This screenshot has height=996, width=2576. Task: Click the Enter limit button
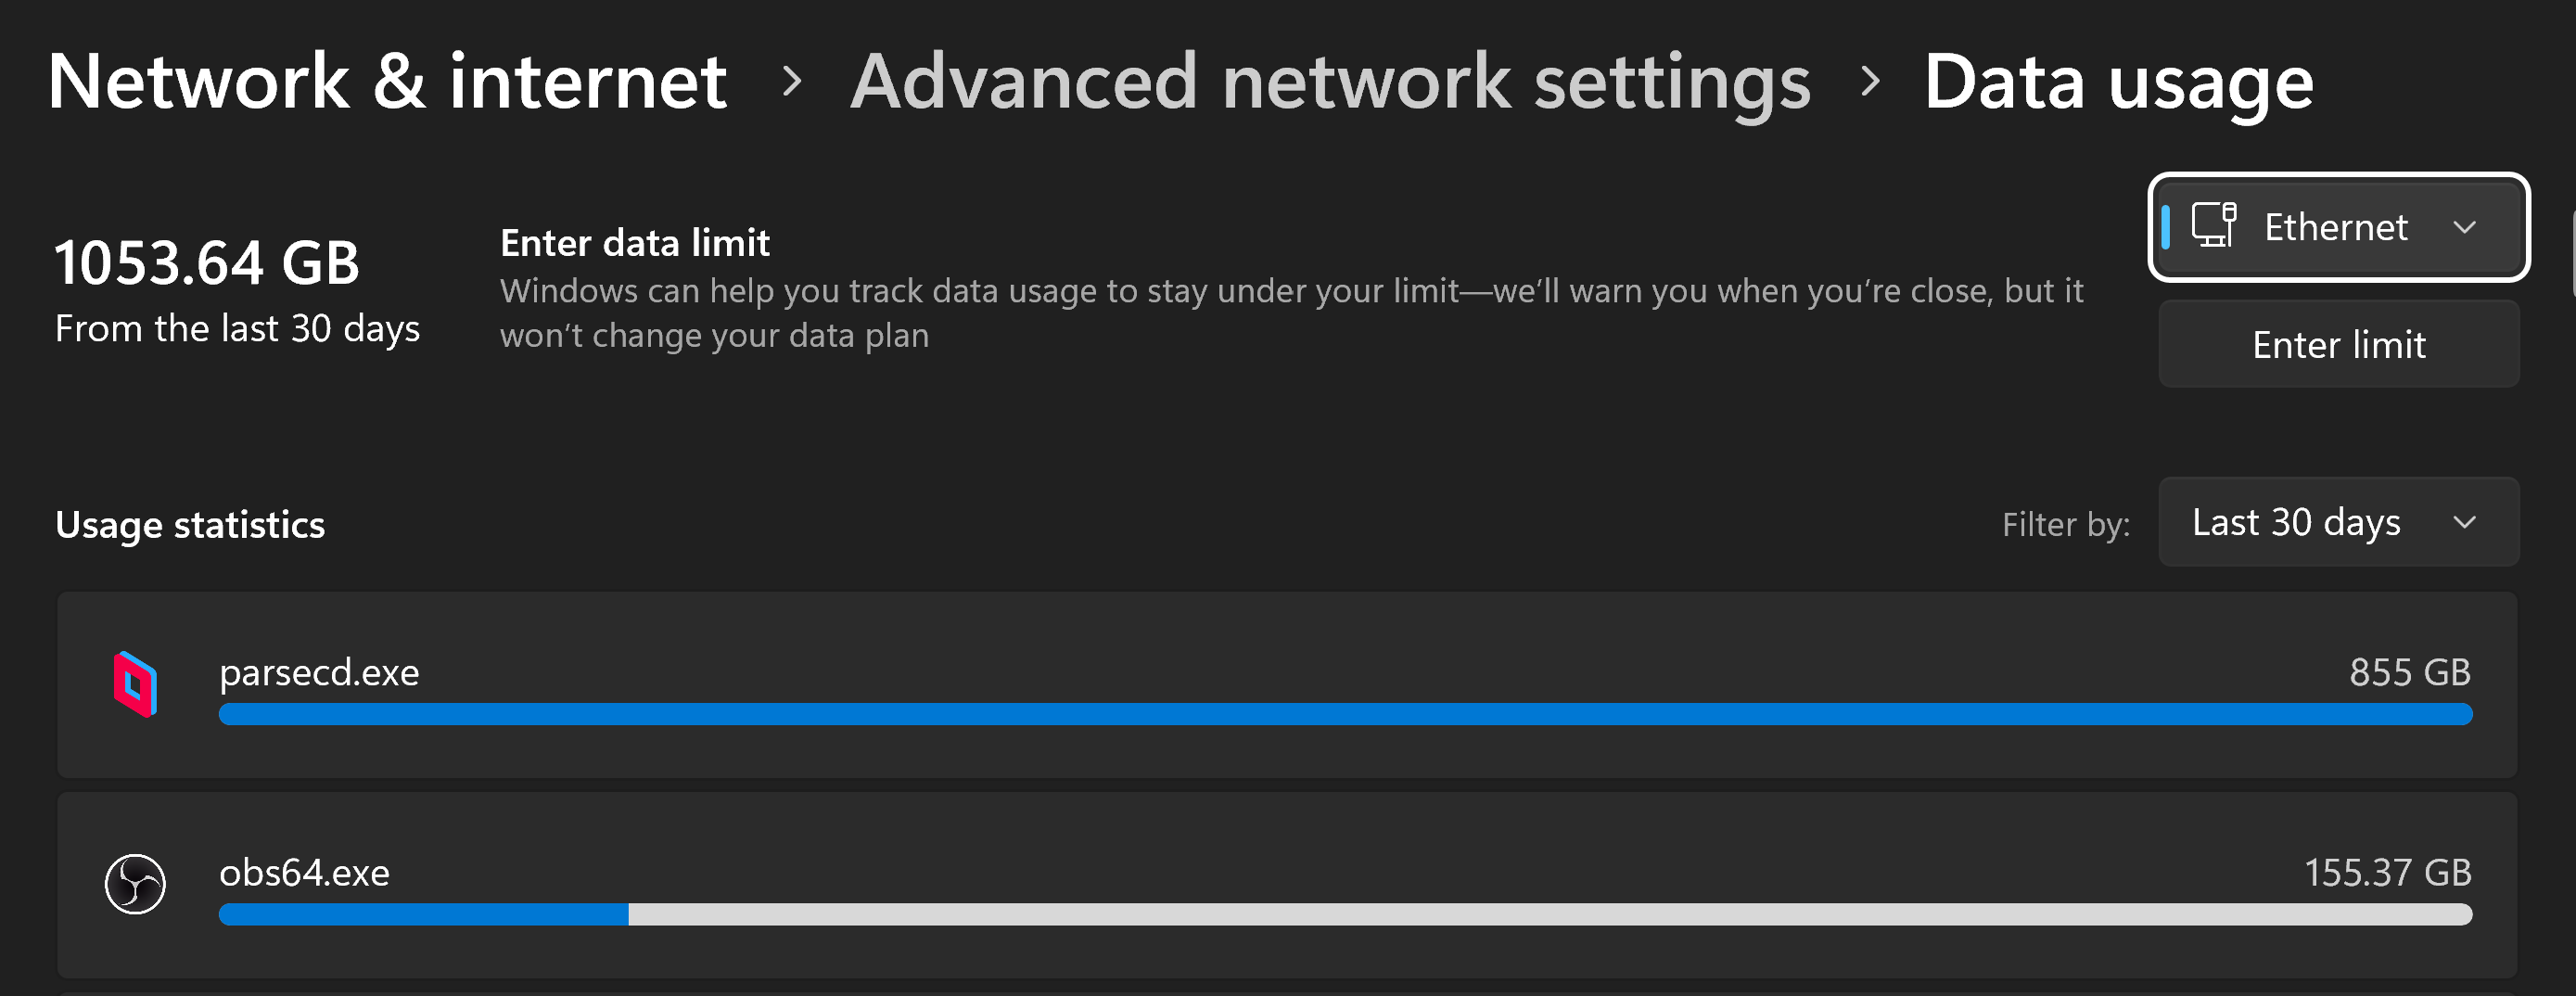pos(2338,344)
